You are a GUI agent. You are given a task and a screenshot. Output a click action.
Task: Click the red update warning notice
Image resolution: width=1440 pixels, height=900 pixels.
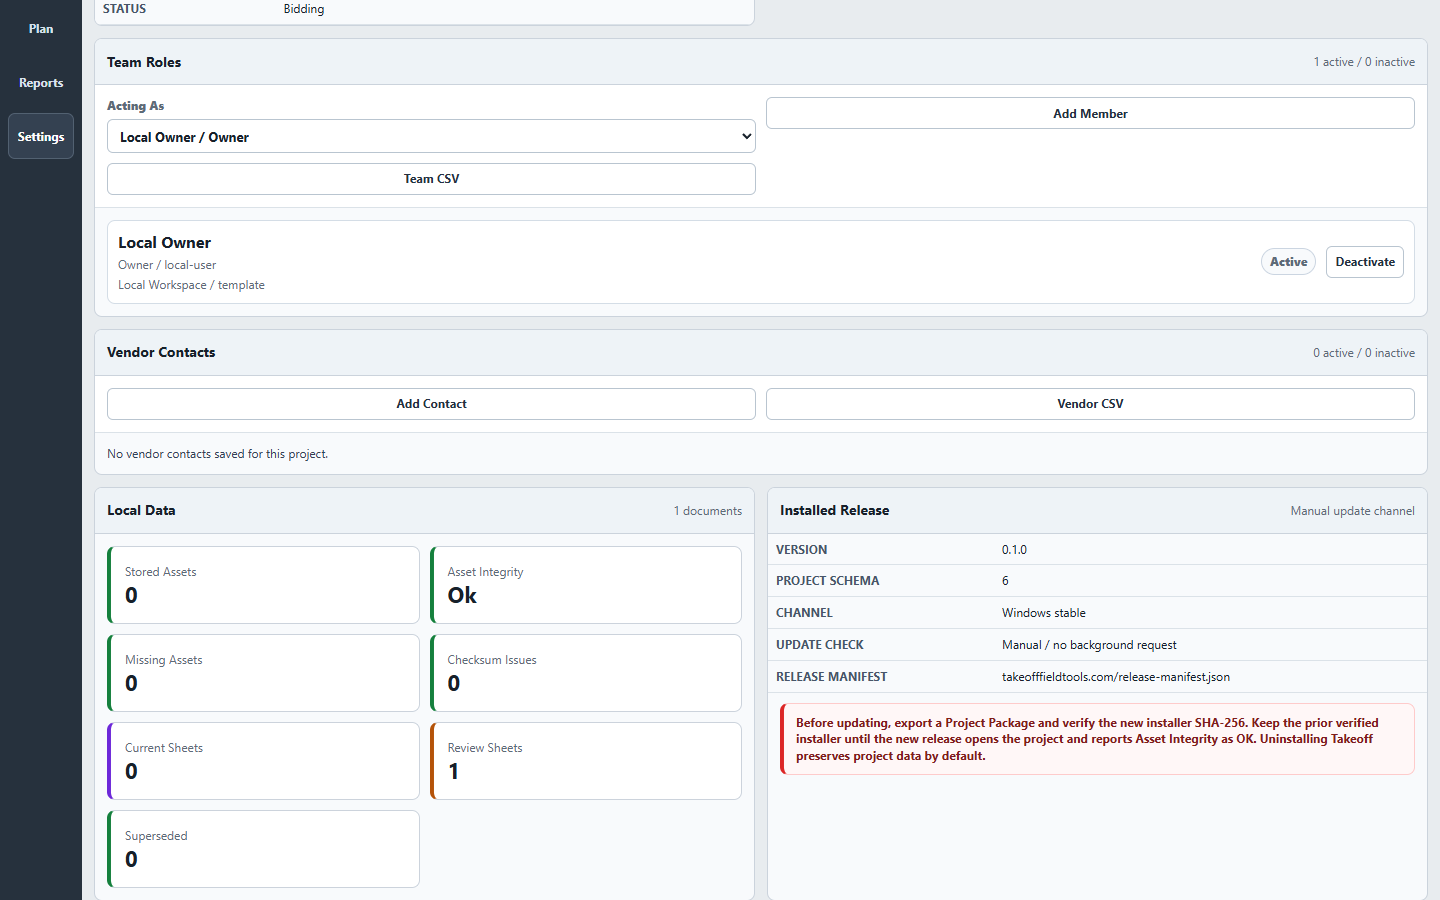pos(1097,739)
